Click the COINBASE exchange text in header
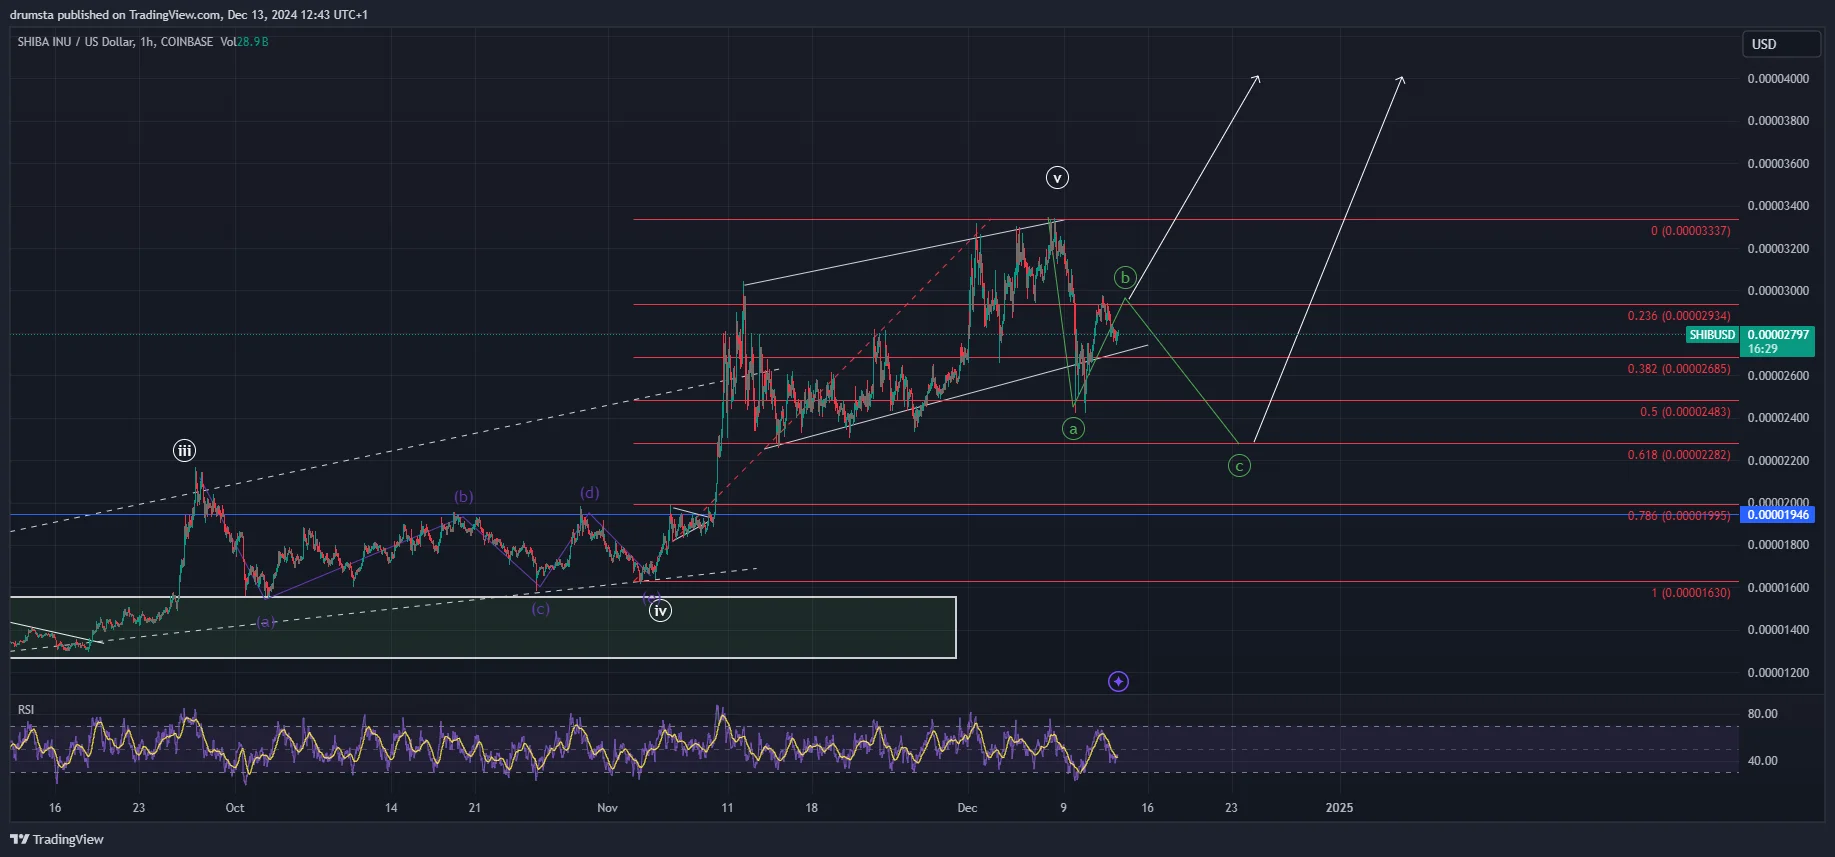1835x857 pixels. [x=187, y=42]
